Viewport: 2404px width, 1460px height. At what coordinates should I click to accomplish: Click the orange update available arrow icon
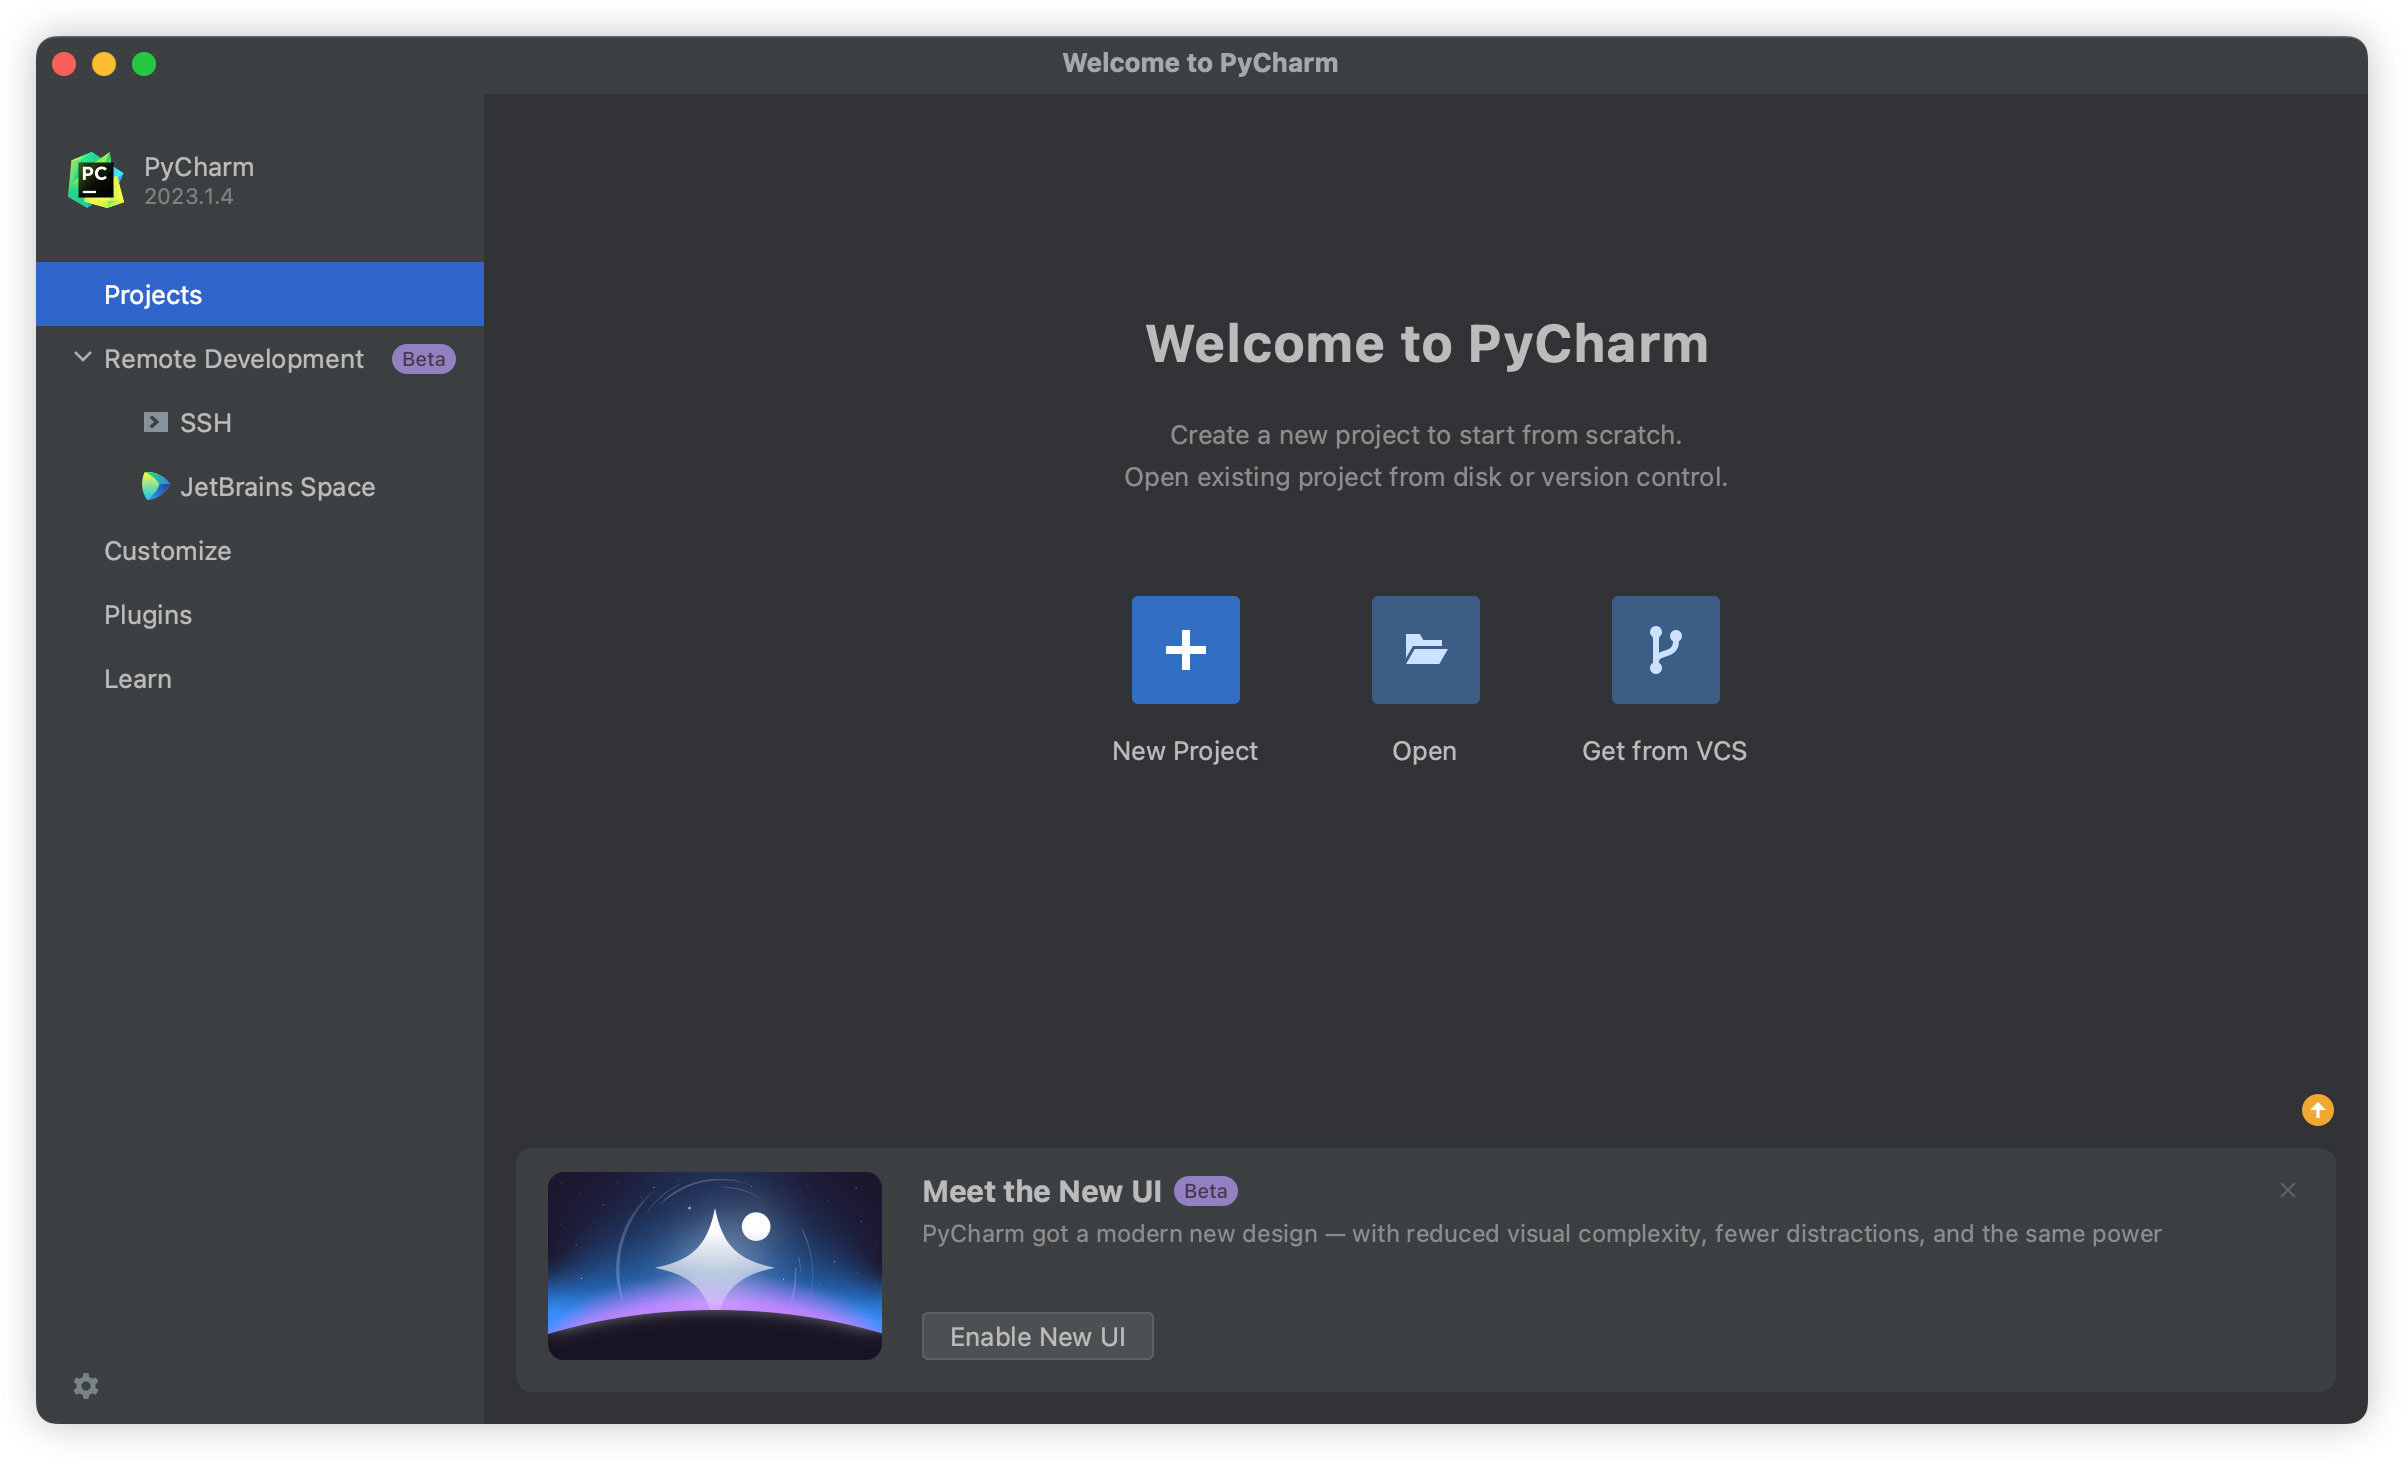2317,1110
